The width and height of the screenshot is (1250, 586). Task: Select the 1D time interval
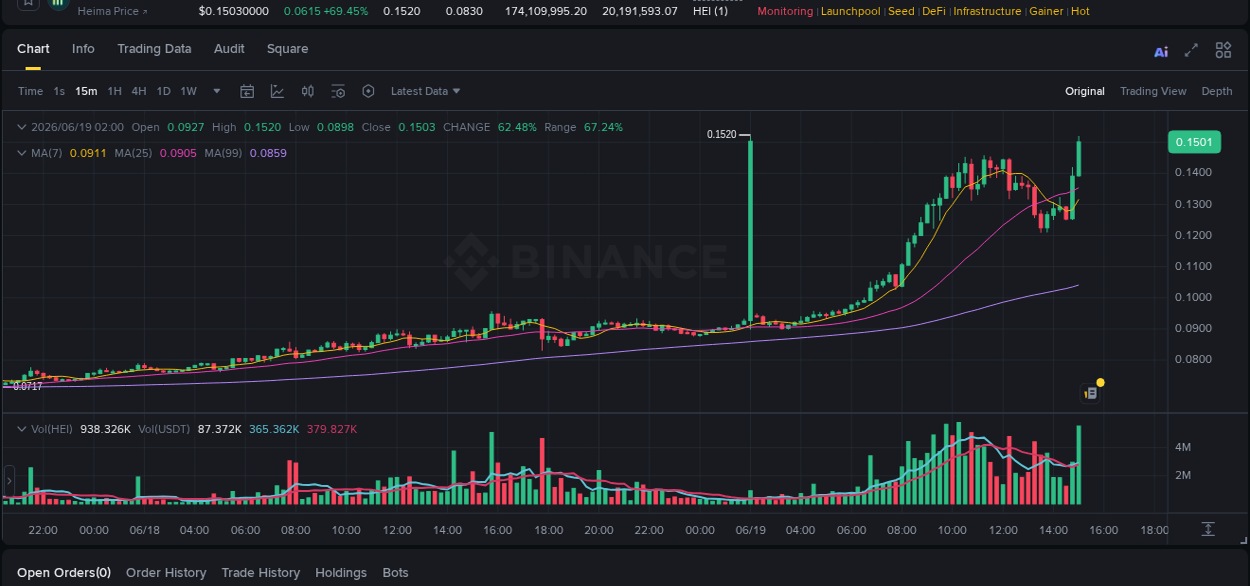pyautogui.click(x=163, y=91)
